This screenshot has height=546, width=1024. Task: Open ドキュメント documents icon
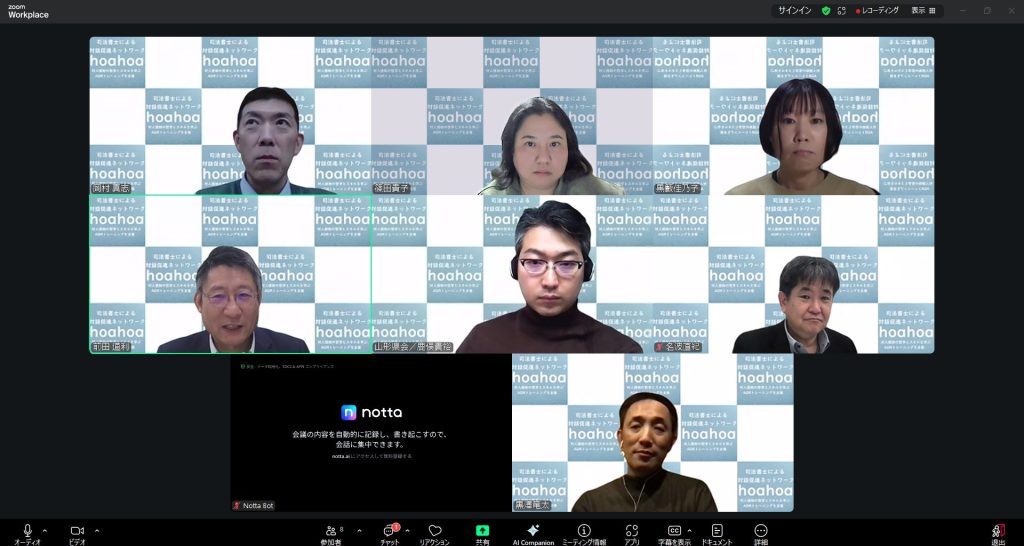[x=717, y=531]
